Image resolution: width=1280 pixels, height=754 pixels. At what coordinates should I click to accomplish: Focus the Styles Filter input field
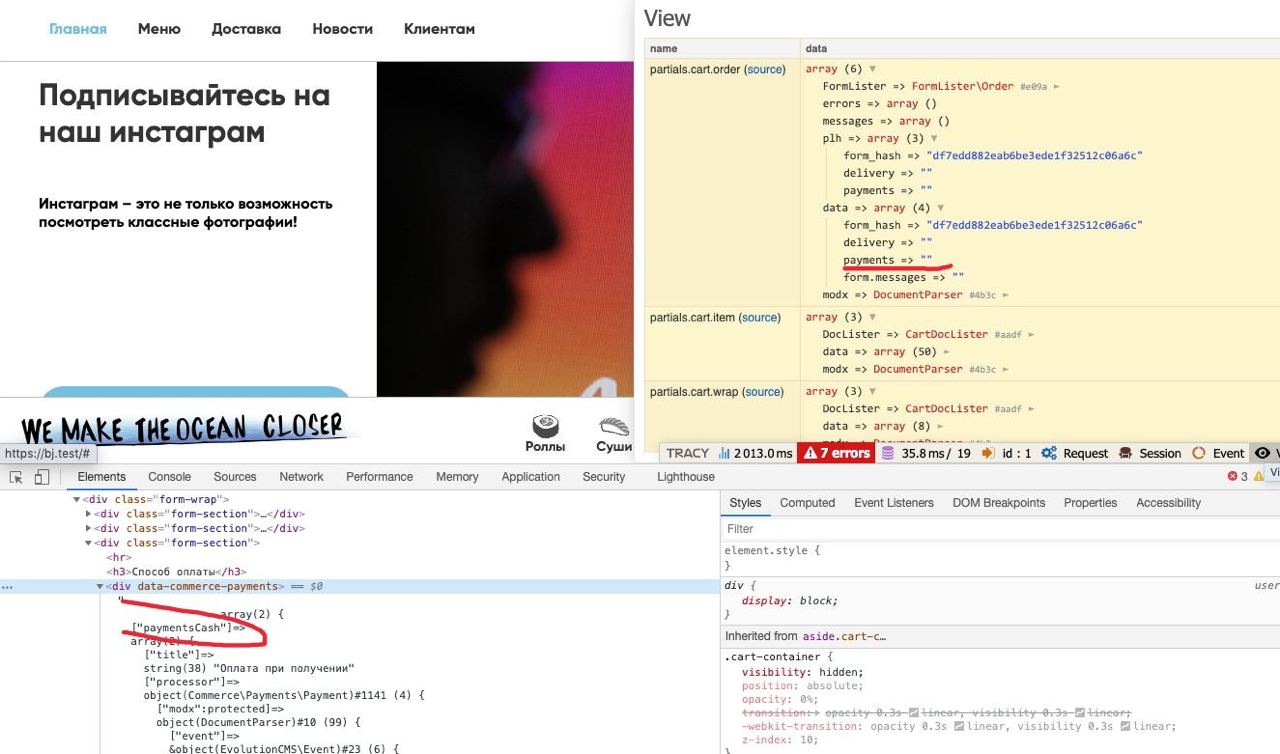click(1000, 528)
